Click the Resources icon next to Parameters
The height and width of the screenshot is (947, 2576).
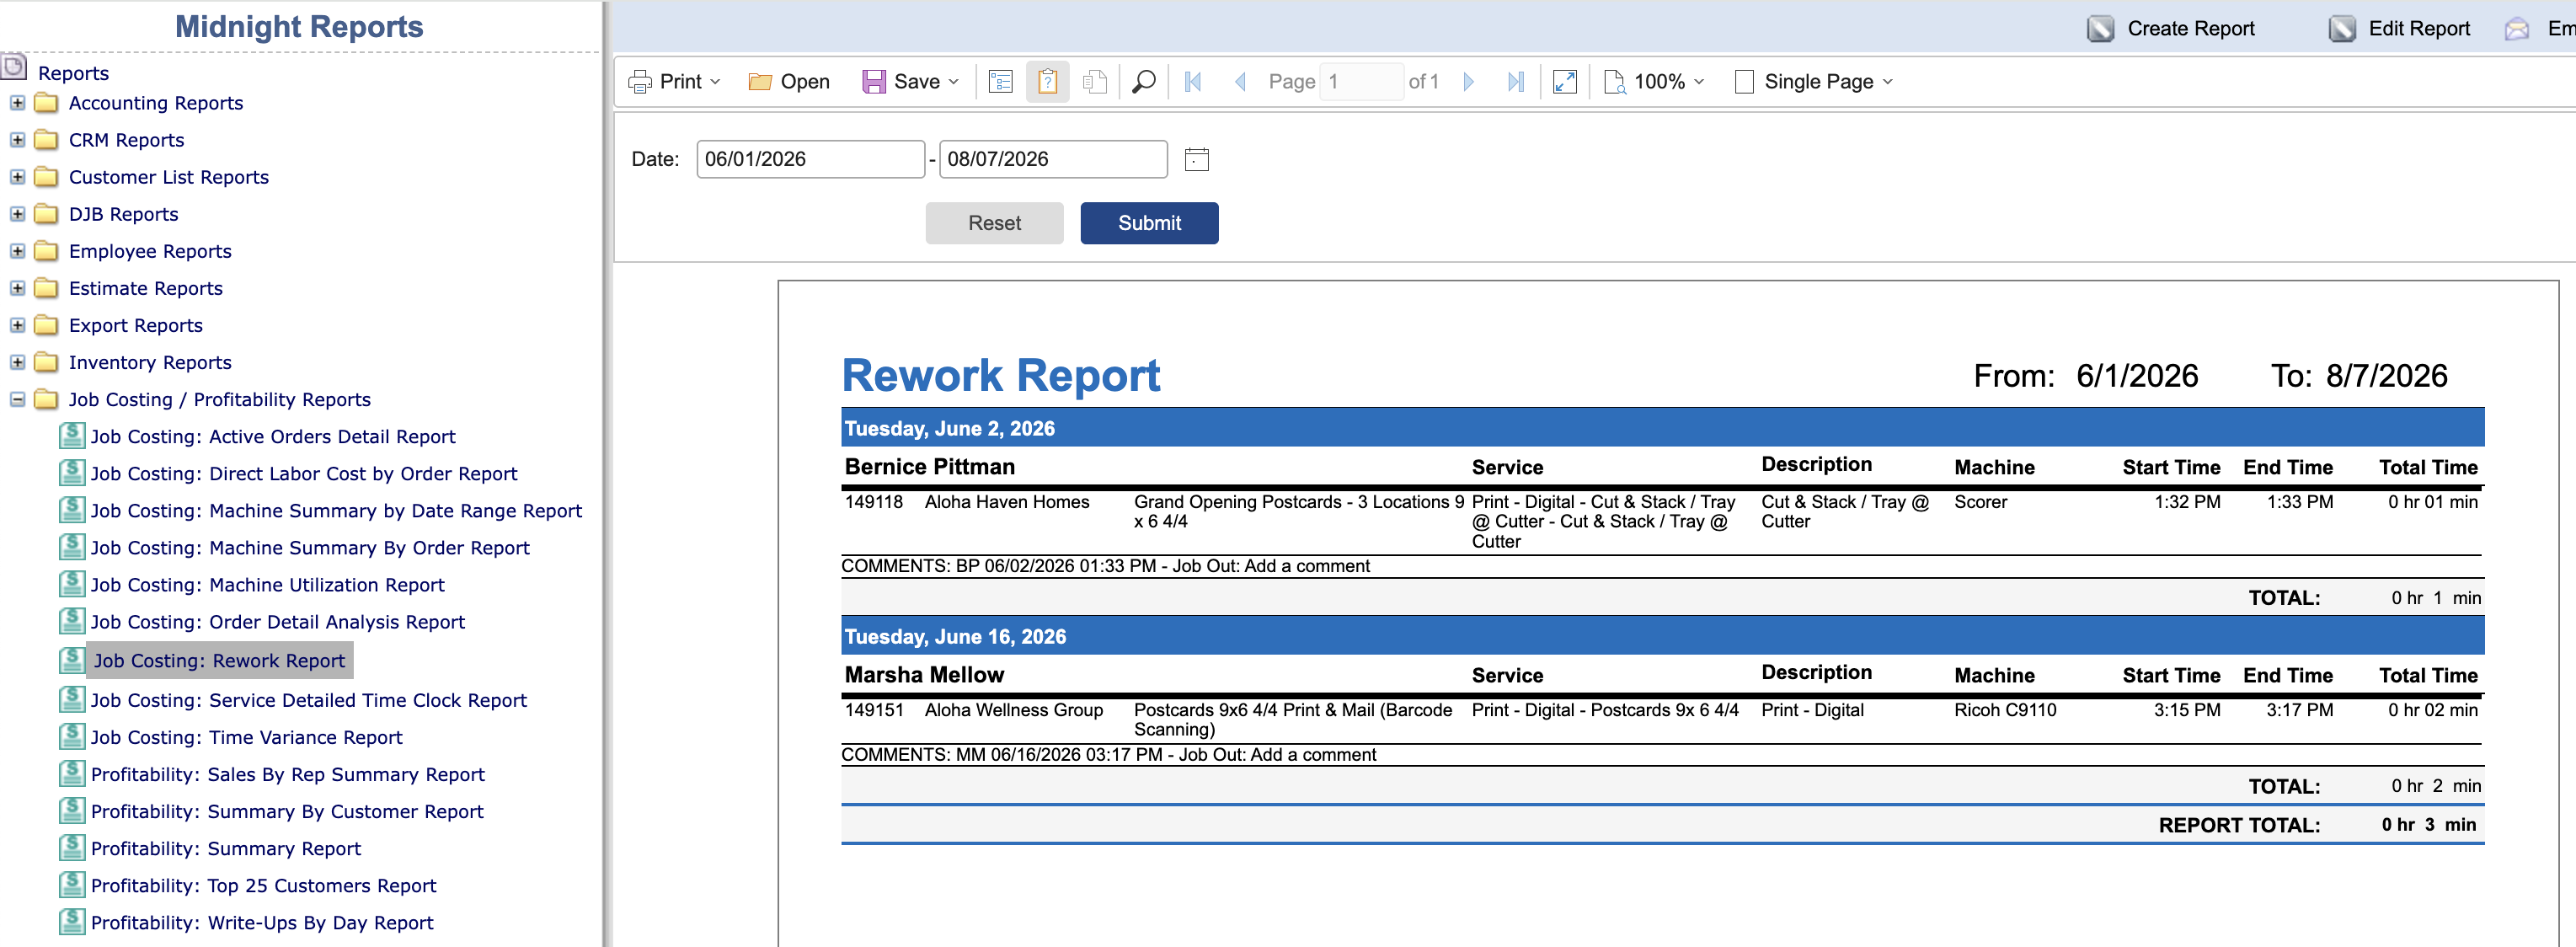click(x=1094, y=82)
